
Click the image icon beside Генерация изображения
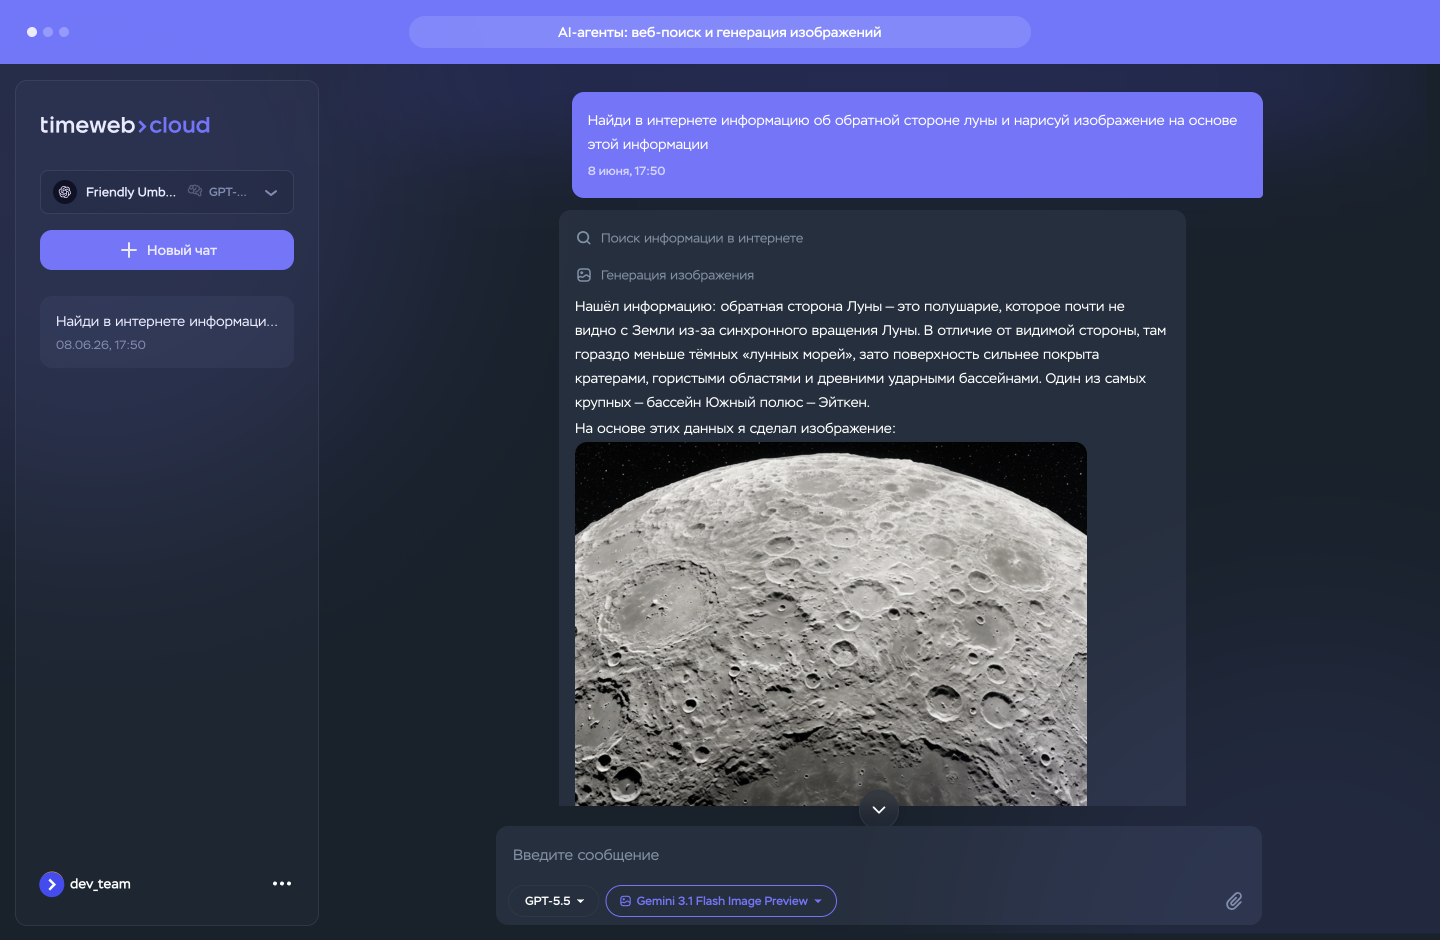584,275
